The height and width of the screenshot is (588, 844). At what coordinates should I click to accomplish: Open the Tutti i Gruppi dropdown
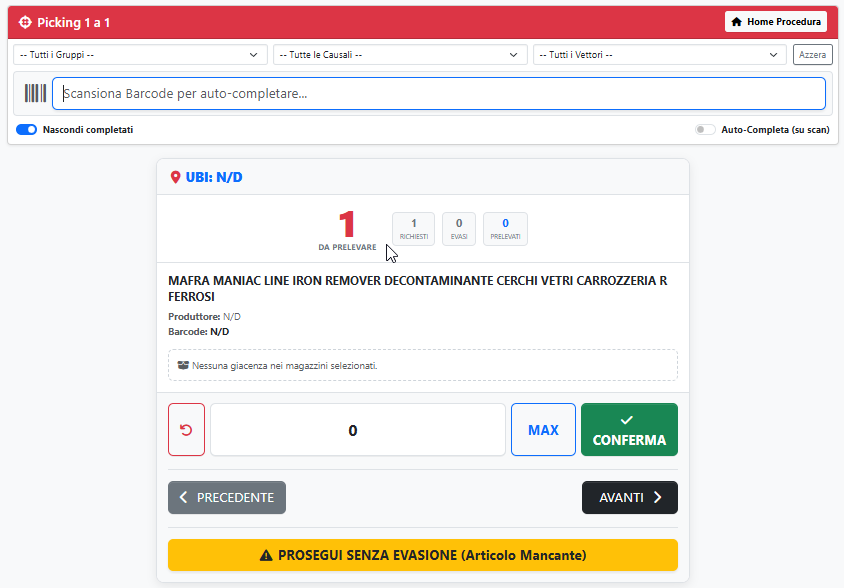(x=140, y=55)
